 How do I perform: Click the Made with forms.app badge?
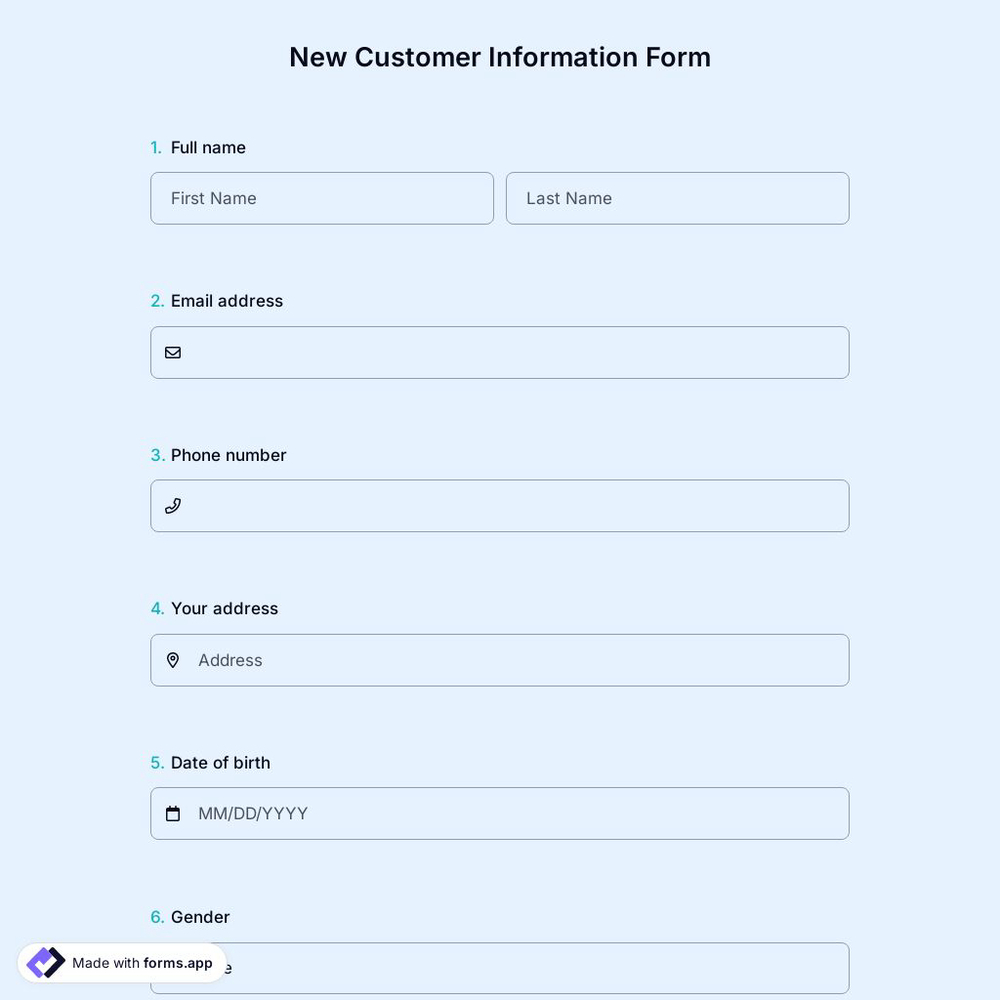(120, 962)
